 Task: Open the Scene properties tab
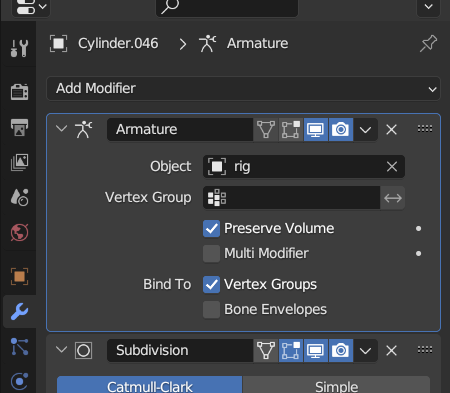point(19,197)
